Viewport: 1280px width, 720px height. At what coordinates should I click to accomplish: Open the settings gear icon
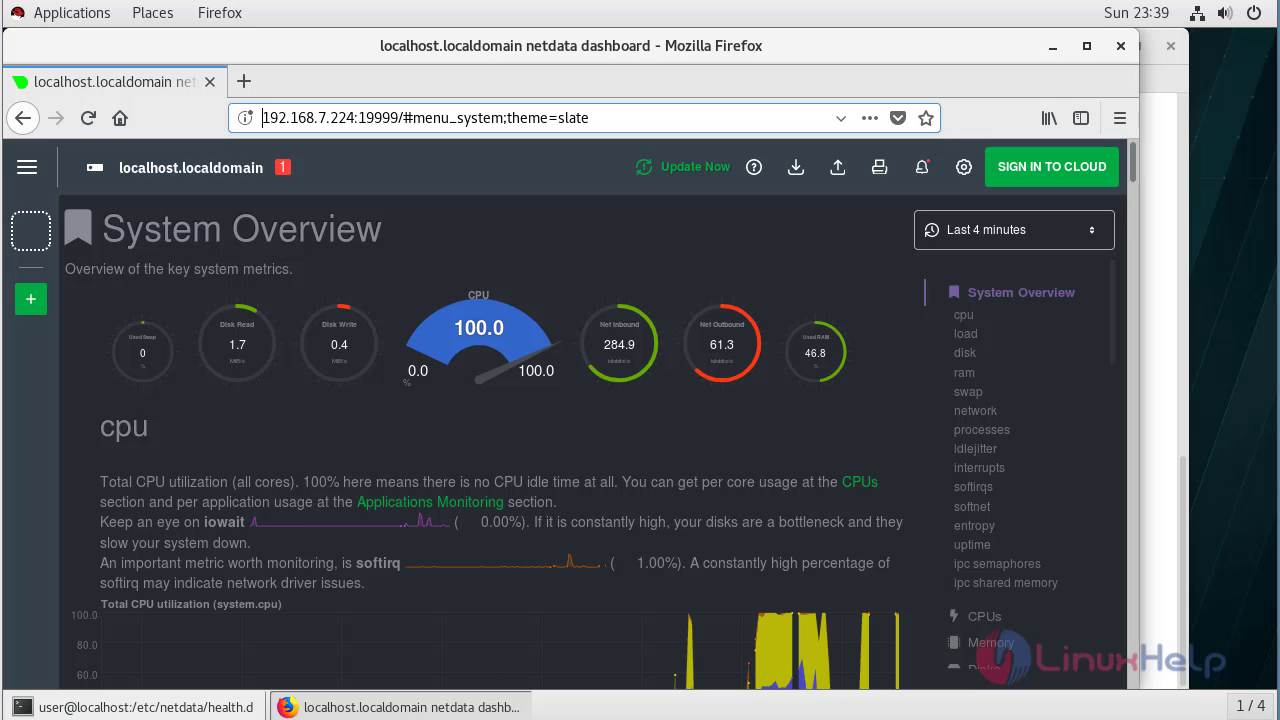pyautogui.click(x=964, y=167)
